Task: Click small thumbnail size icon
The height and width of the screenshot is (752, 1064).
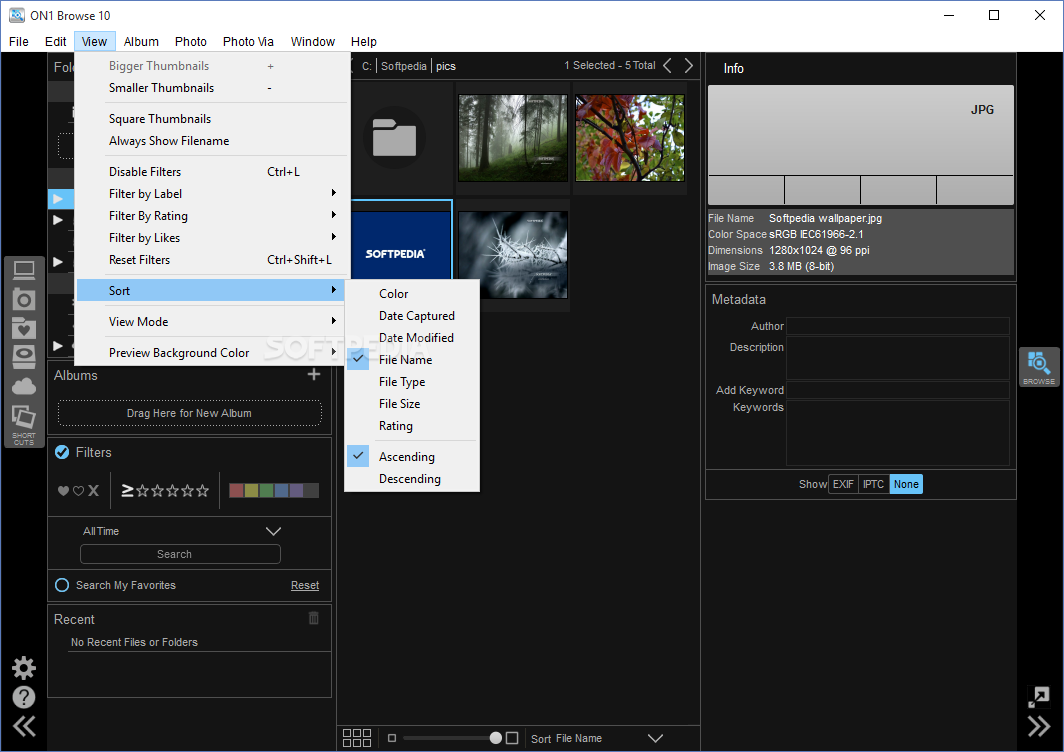Action: (392, 738)
